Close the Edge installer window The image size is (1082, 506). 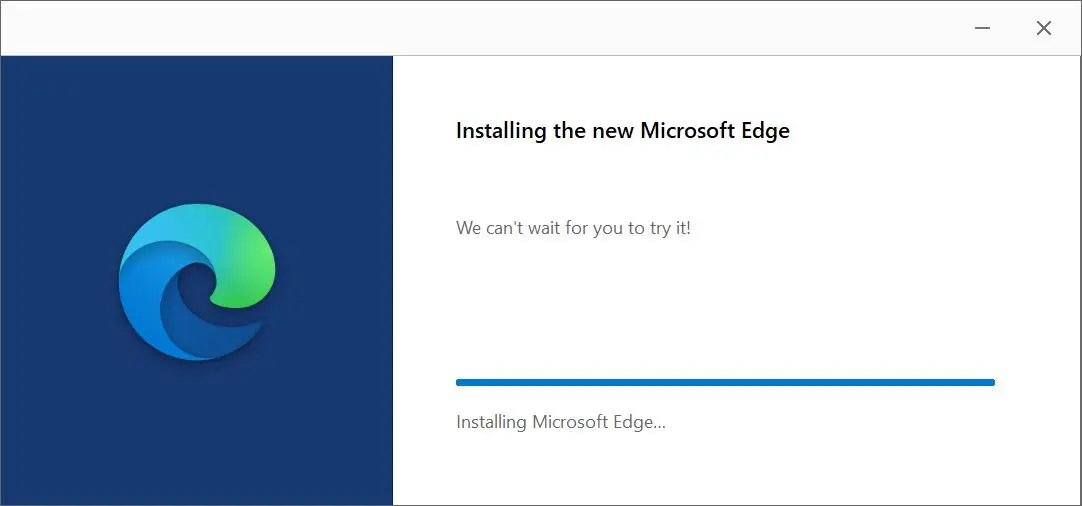[x=1044, y=28]
